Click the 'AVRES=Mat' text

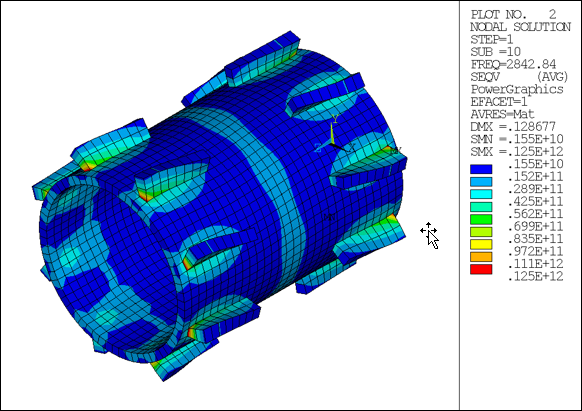[x=503, y=114]
